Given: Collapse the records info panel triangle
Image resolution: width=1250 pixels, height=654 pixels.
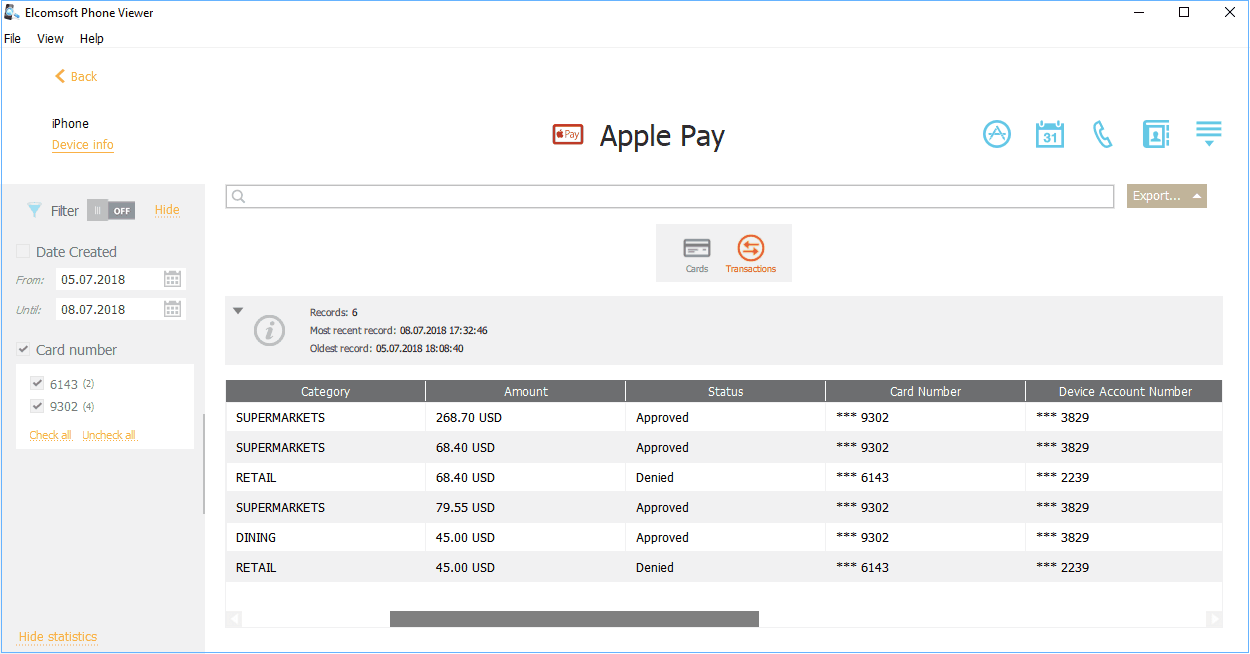Looking at the screenshot, I should 238,311.
